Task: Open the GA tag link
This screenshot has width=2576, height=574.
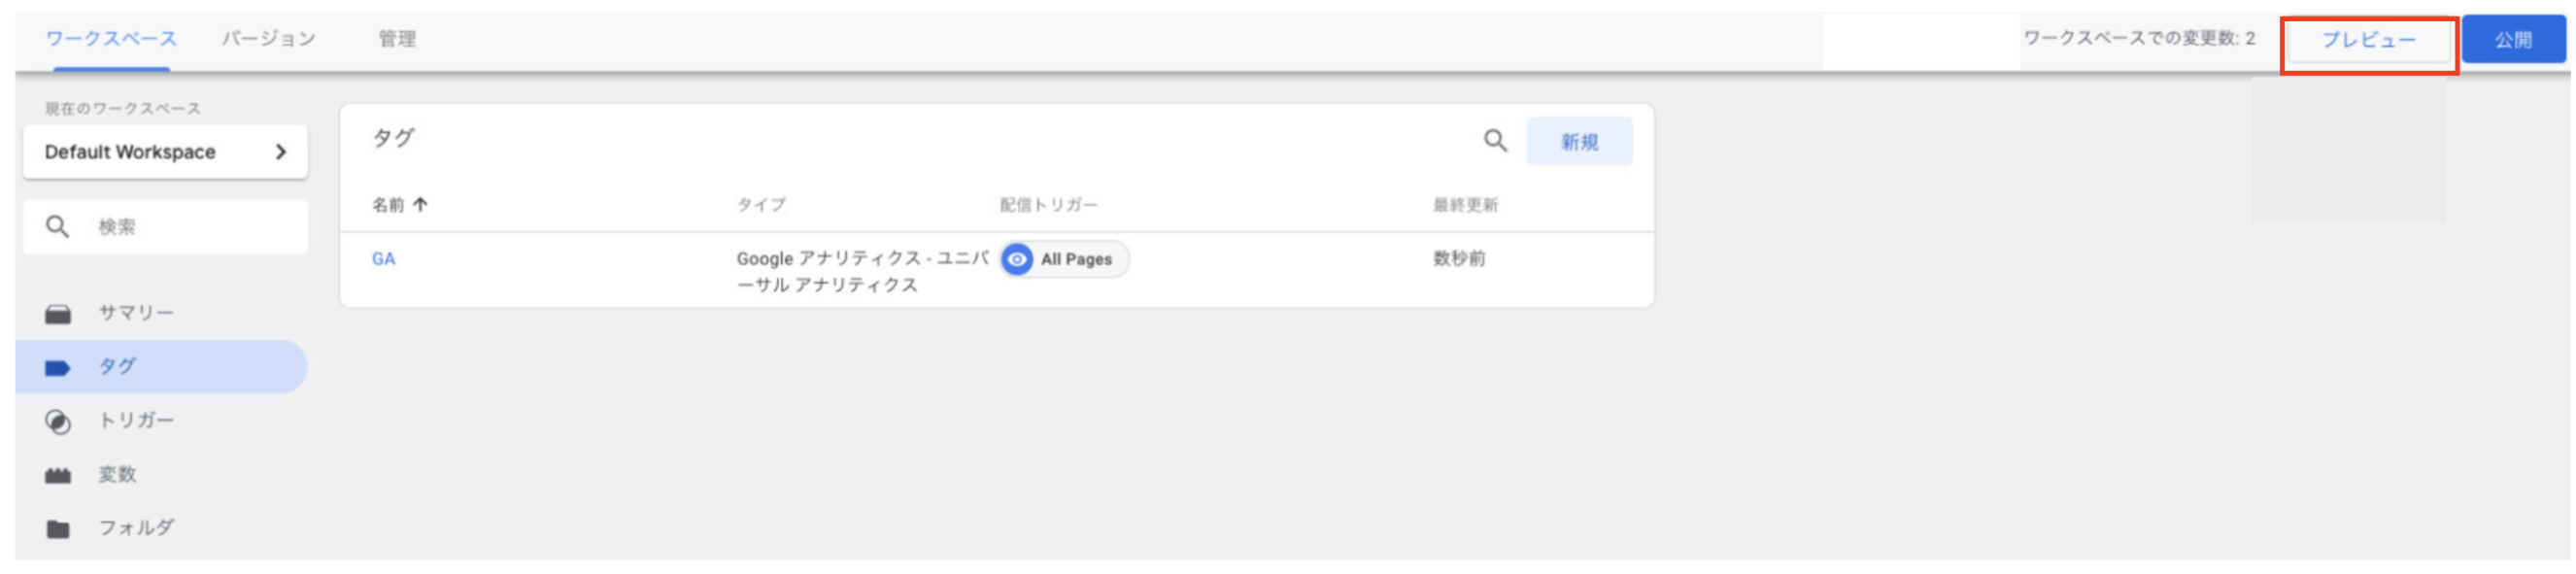Action: click(x=384, y=259)
